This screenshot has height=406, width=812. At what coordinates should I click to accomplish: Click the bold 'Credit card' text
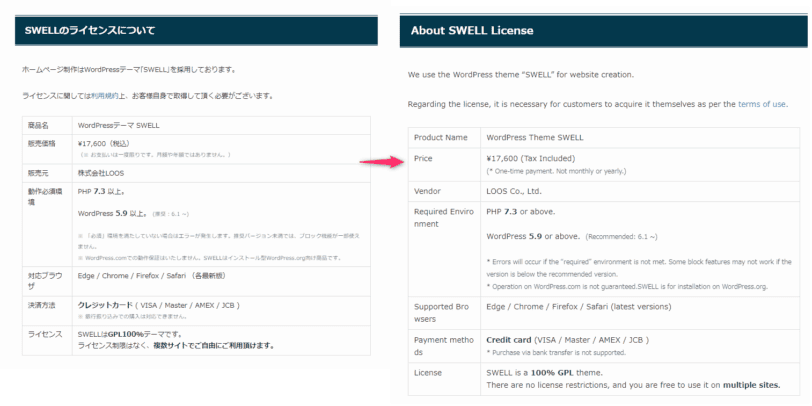pos(509,340)
